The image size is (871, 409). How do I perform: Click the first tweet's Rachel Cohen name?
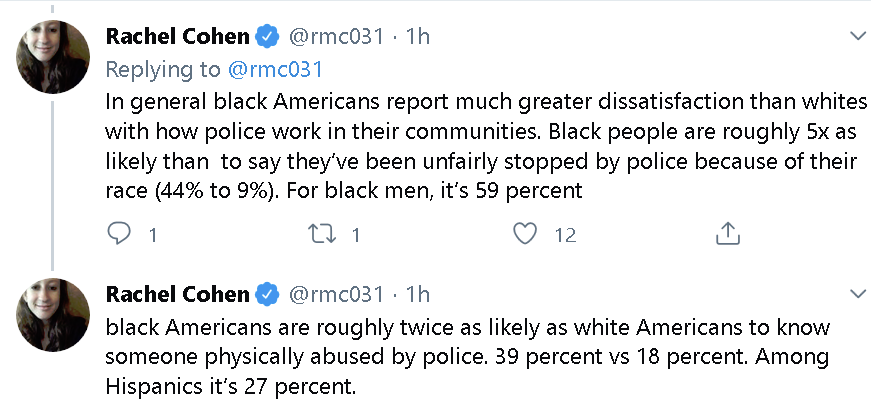(177, 37)
